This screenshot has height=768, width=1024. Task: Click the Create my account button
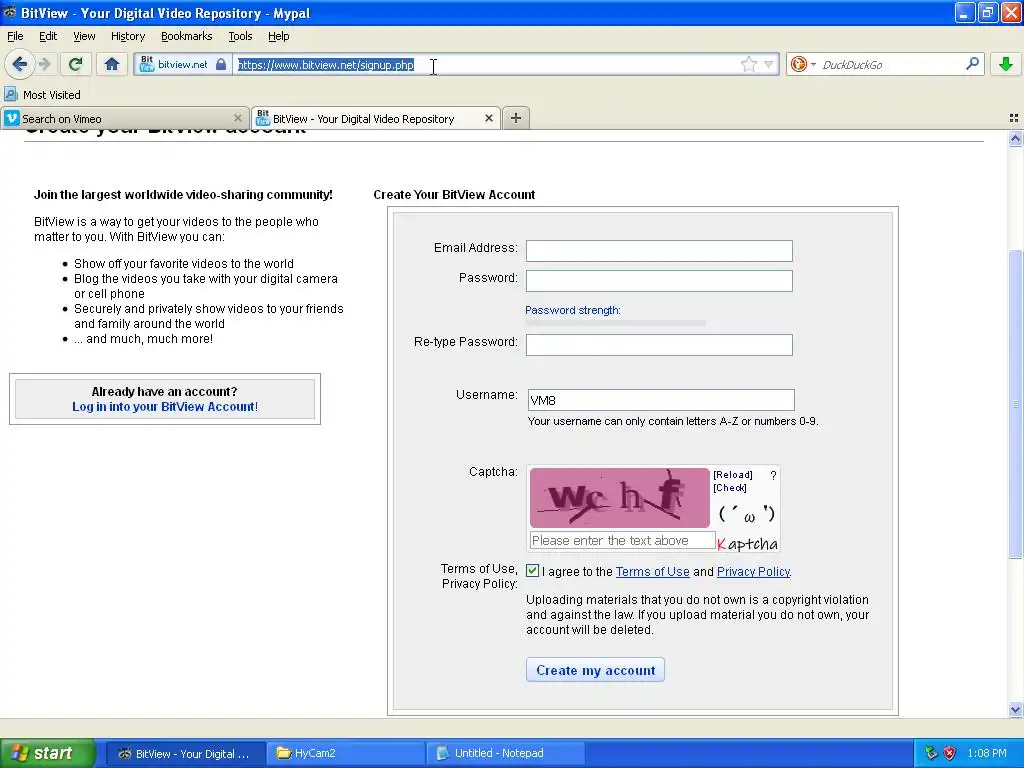pyautogui.click(x=595, y=670)
